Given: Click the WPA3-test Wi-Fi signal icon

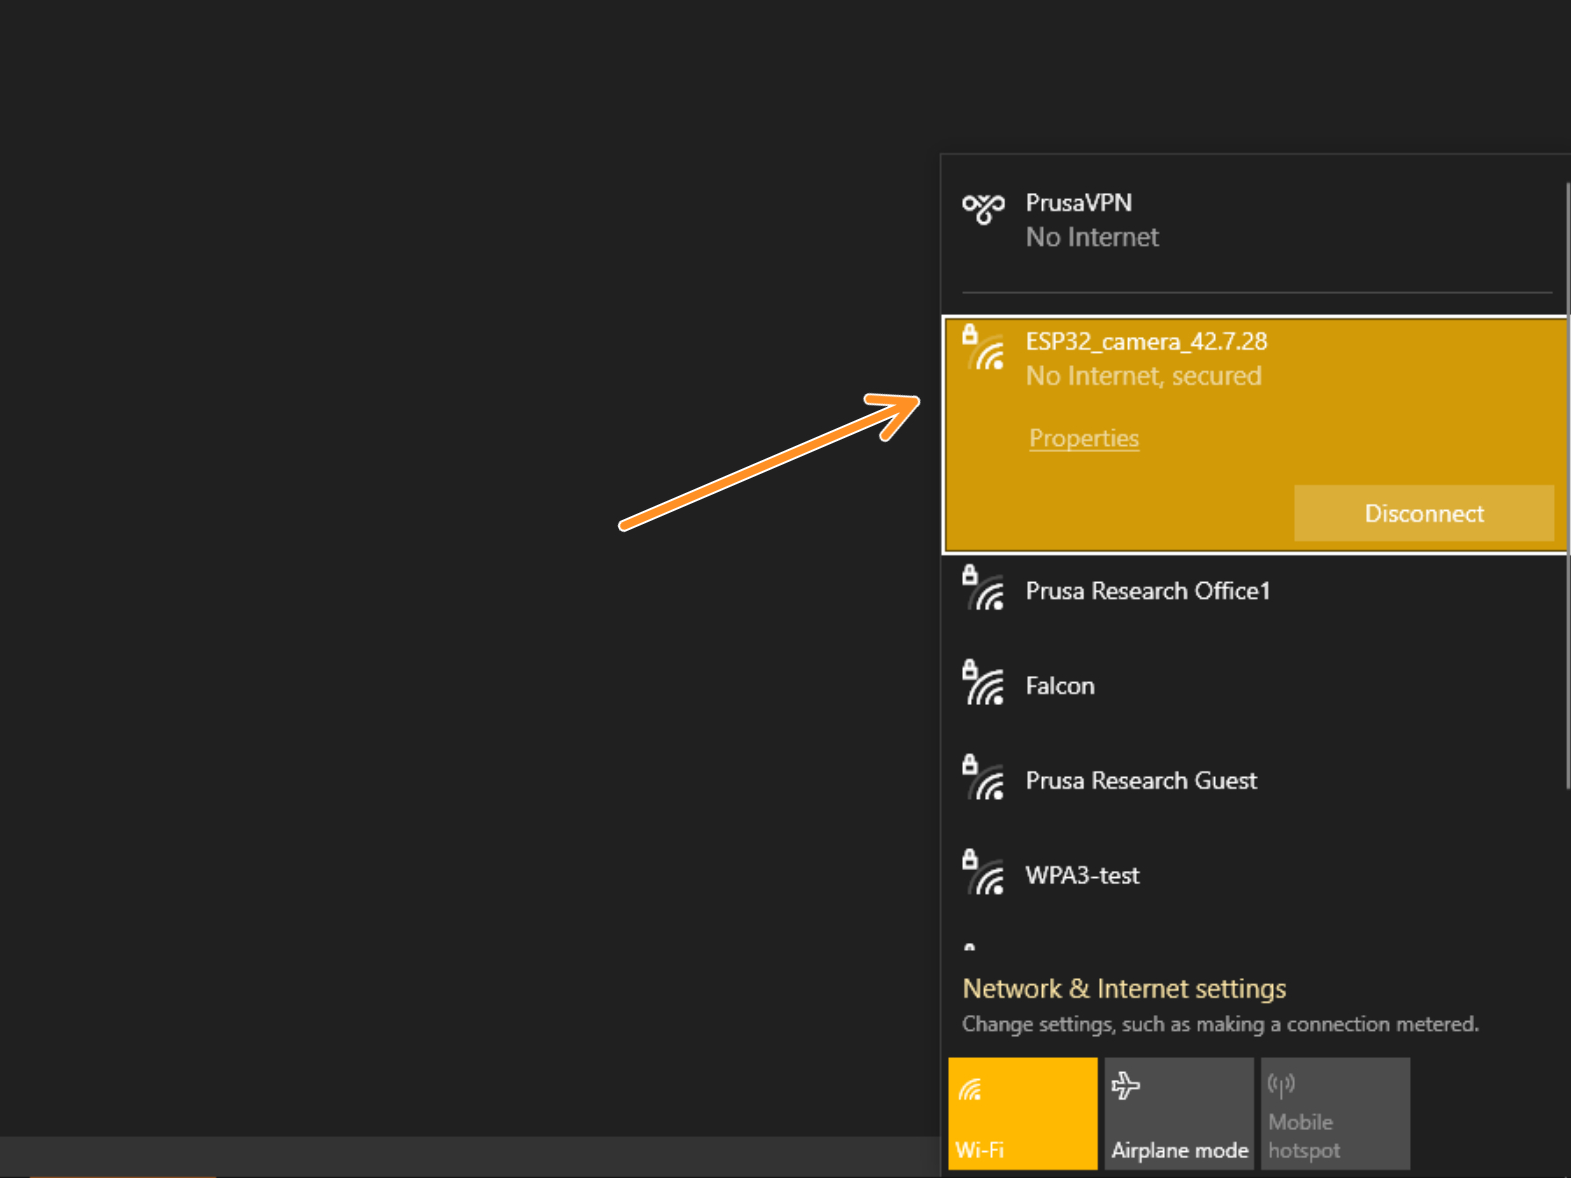Looking at the screenshot, I should (983, 873).
